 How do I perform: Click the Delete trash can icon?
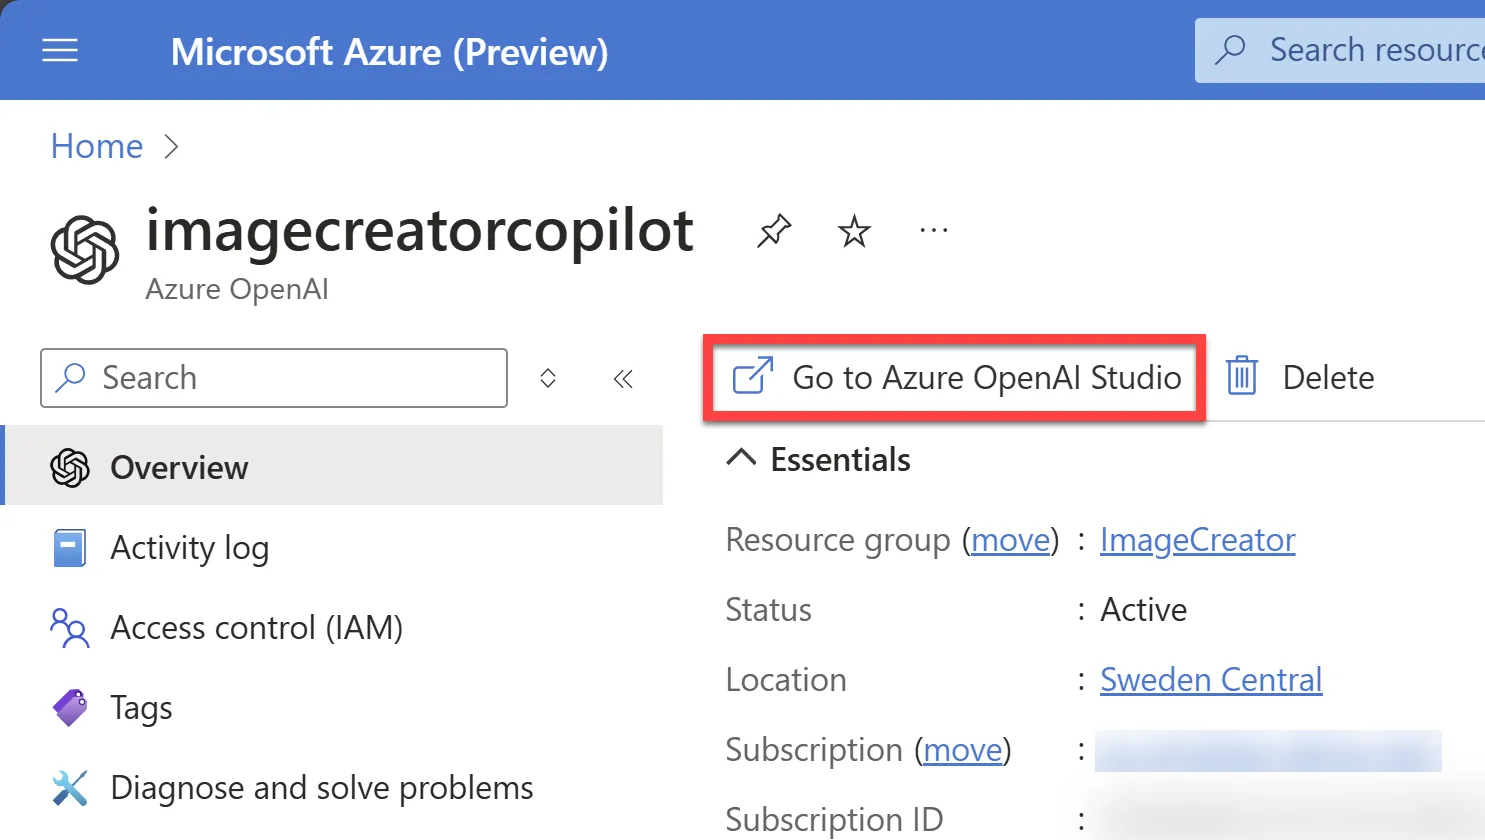coord(1242,376)
